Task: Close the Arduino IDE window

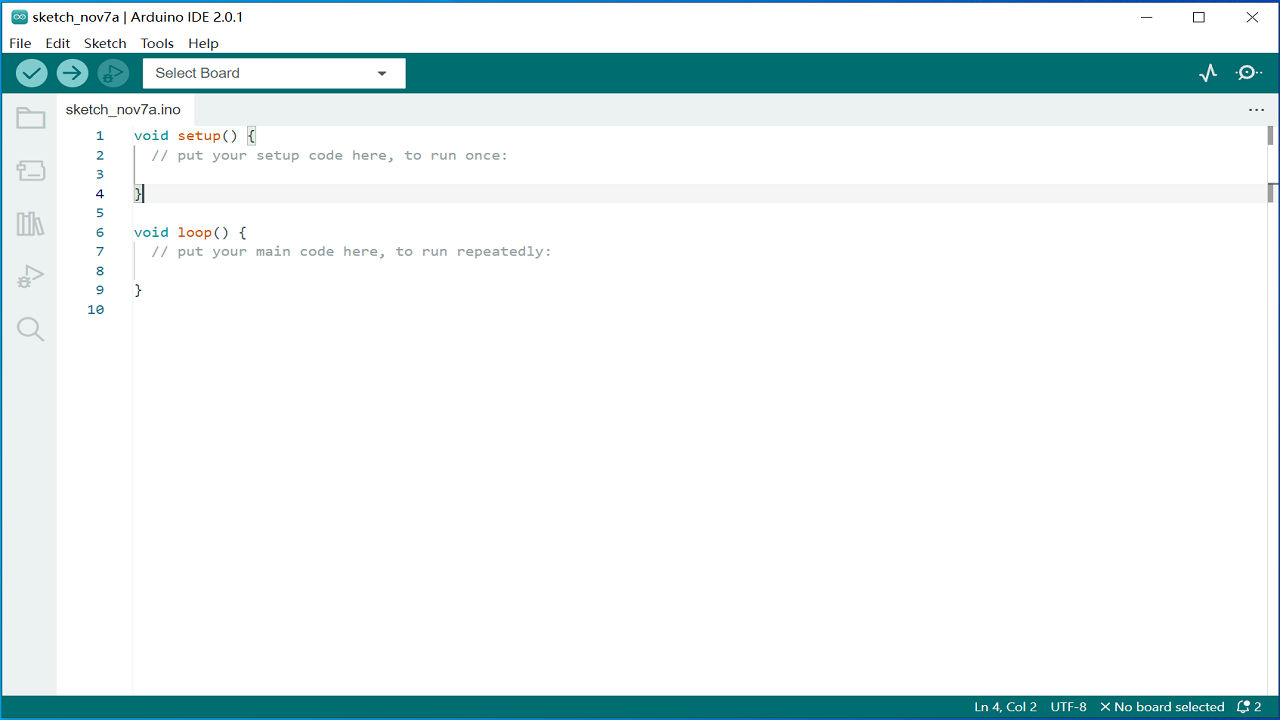Action: pyautogui.click(x=1252, y=17)
